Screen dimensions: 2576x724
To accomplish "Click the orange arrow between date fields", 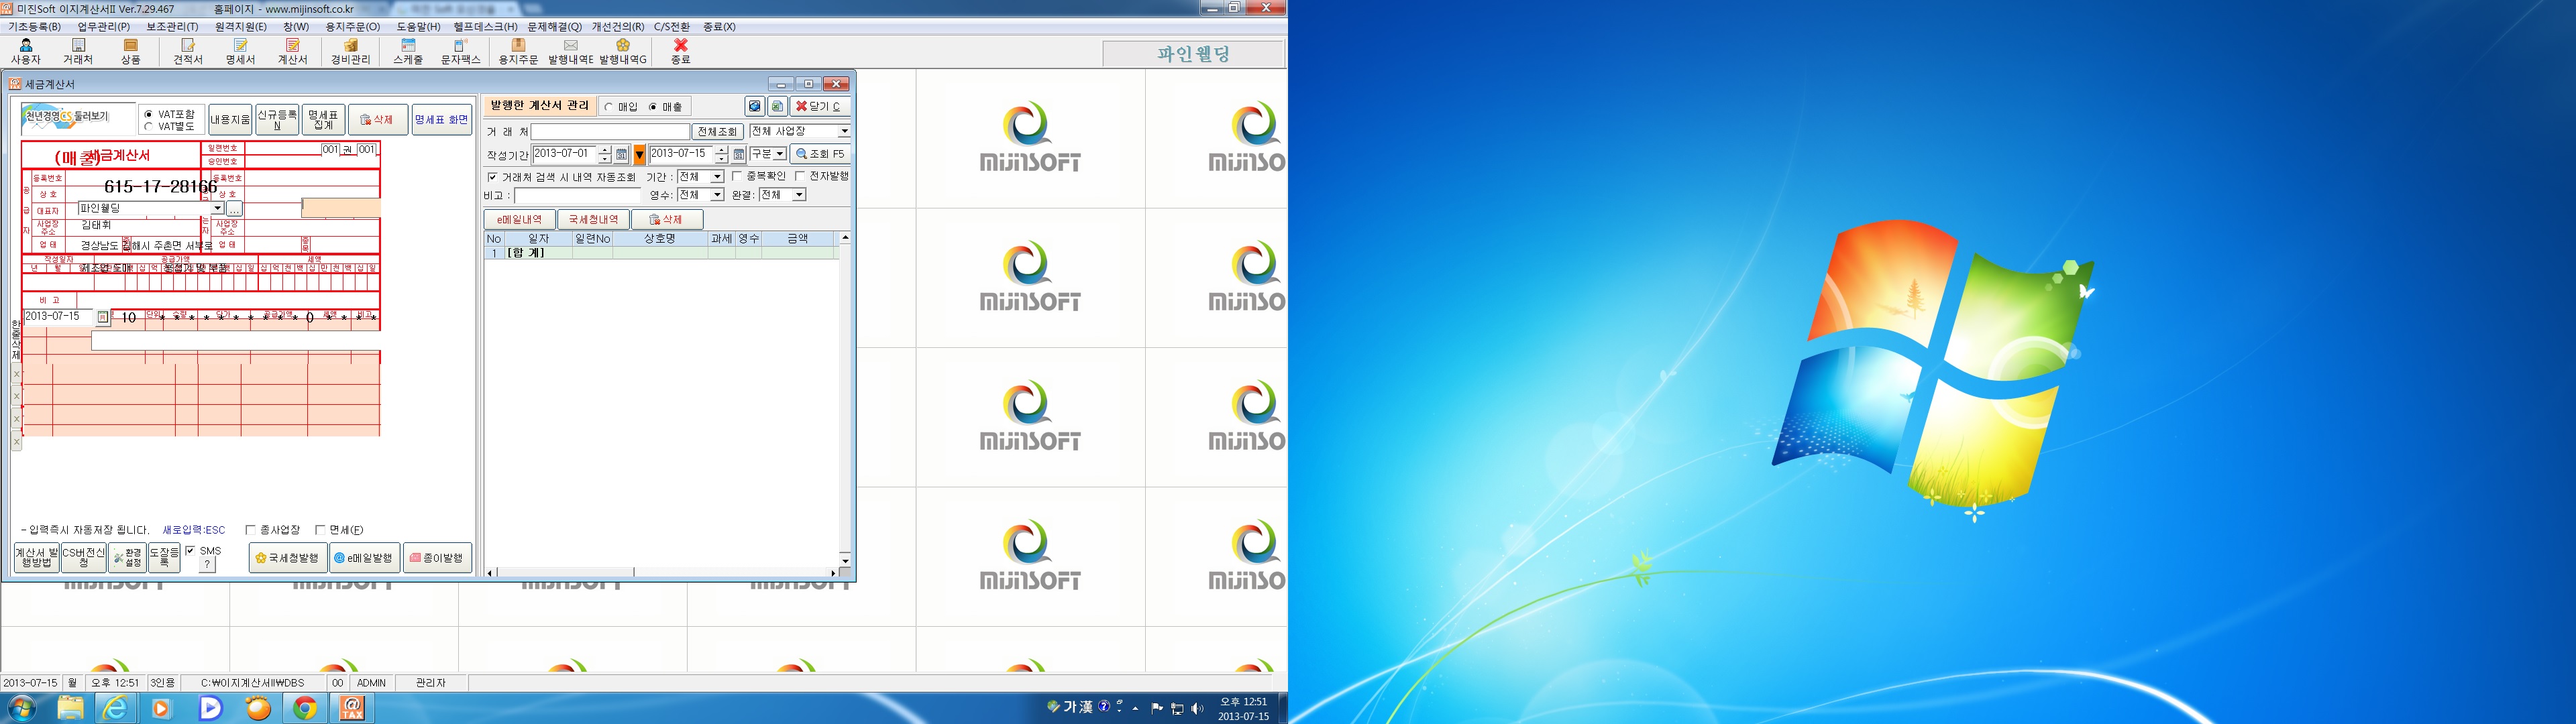I will pos(640,154).
